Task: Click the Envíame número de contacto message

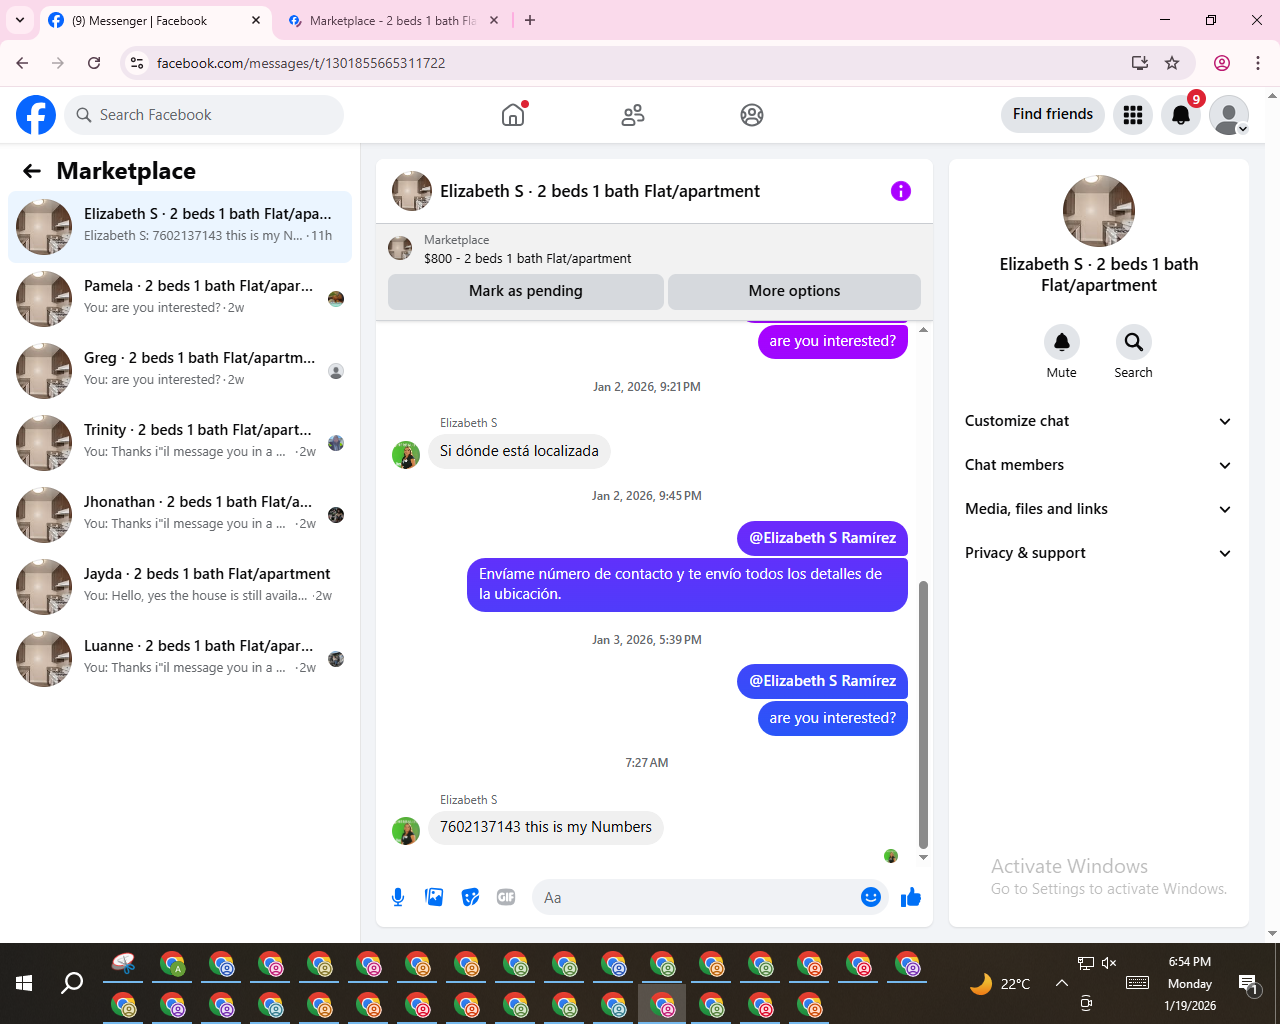Action: [687, 584]
